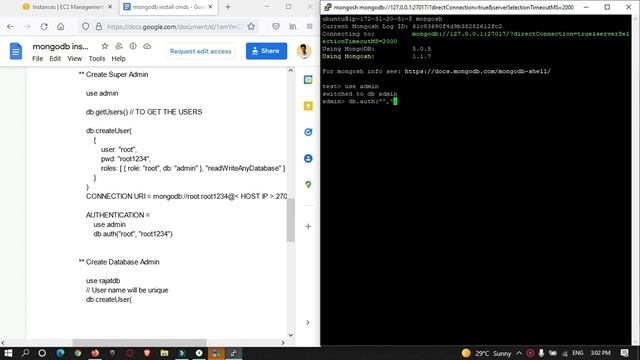
Task: Click the blue Share button
Action: pos(266,51)
